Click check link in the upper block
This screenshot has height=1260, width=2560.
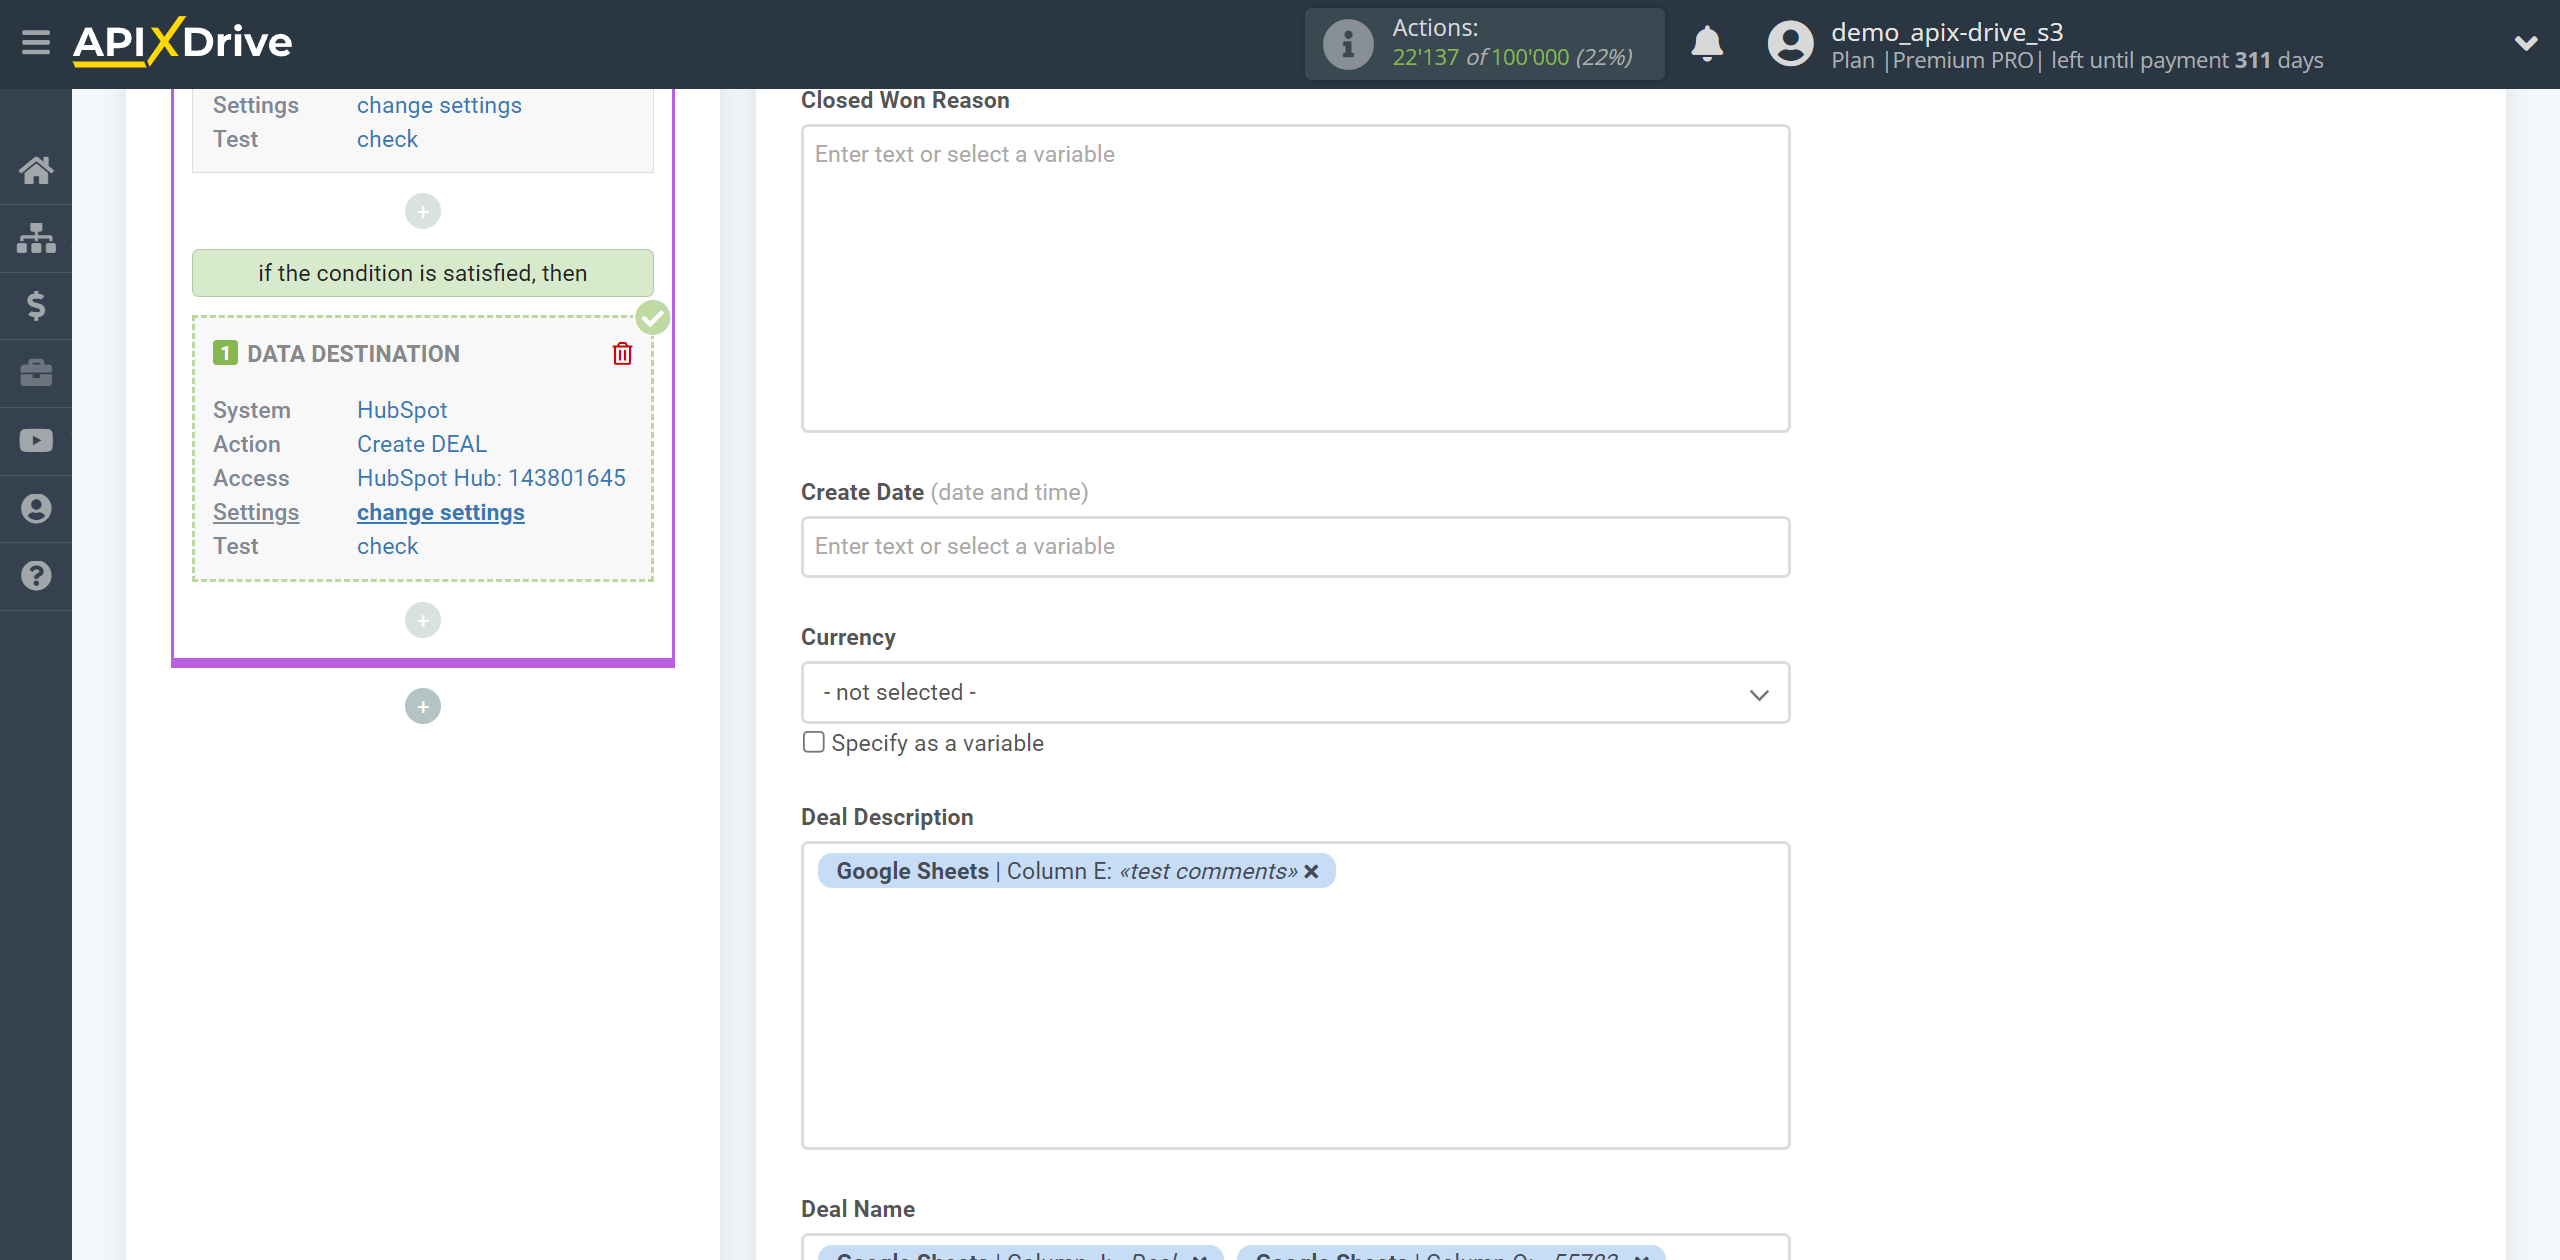pos(388,139)
